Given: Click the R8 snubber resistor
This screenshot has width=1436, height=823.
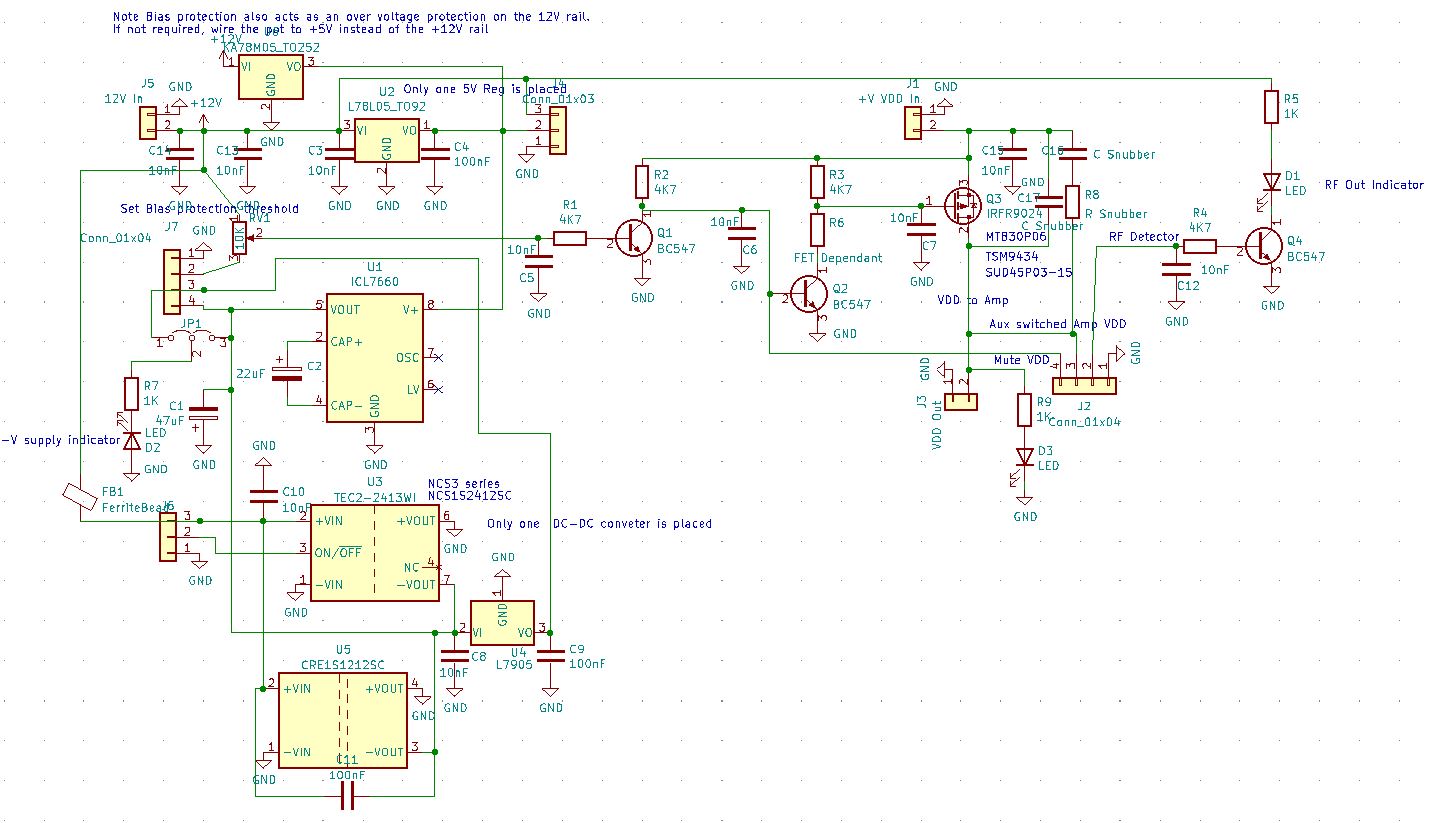Looking at the screenshot, I should coord(1072,203).
